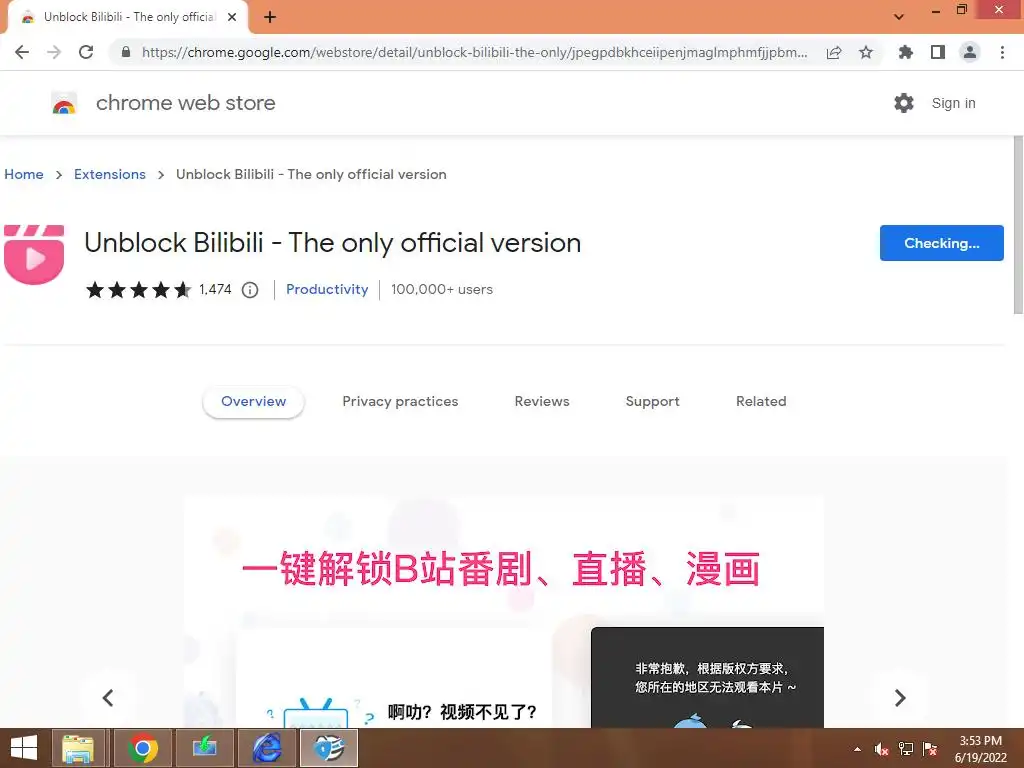Click the taskbar clock showing 3:53 PM
The image size is (1024, 768).
pos(980,749)
